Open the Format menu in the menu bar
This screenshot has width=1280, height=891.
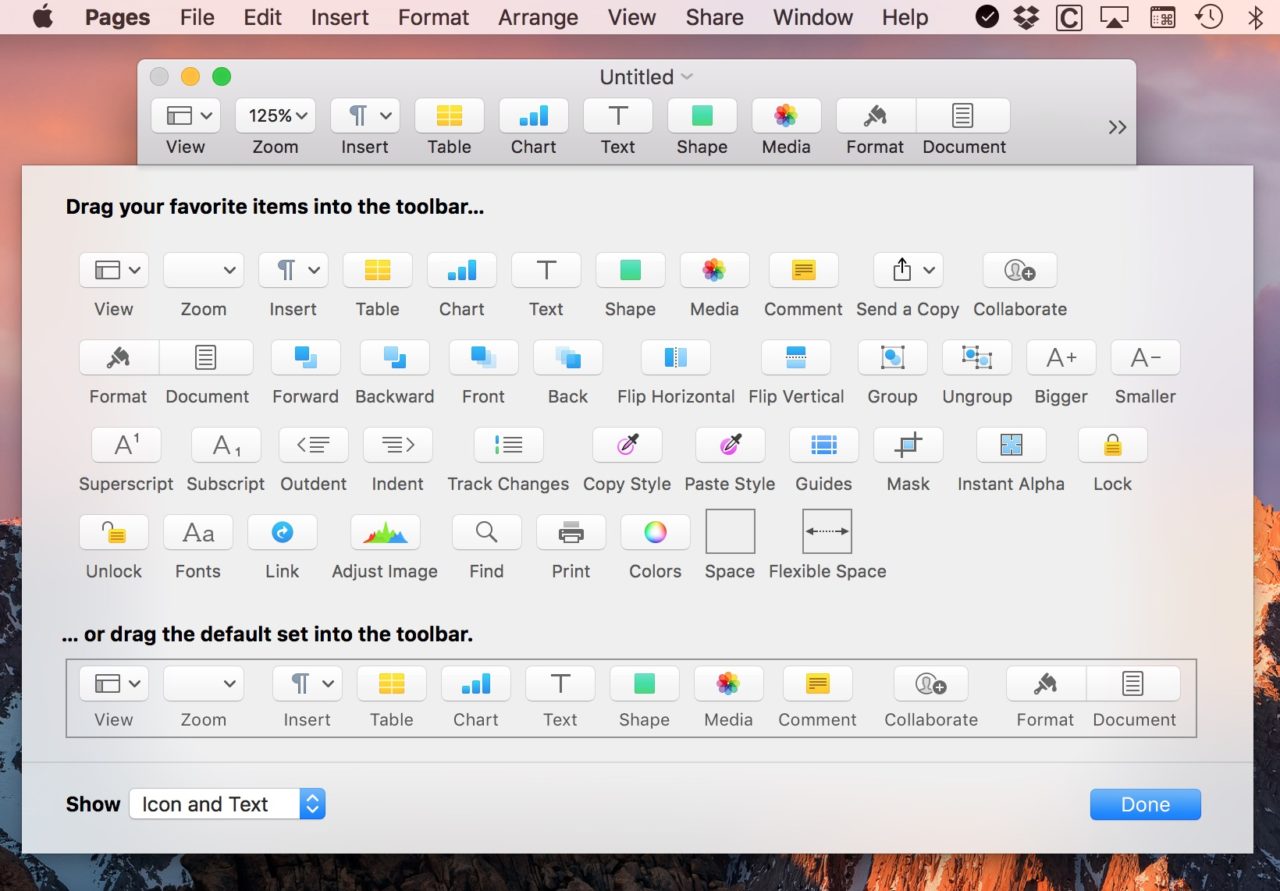coord(433,17)
